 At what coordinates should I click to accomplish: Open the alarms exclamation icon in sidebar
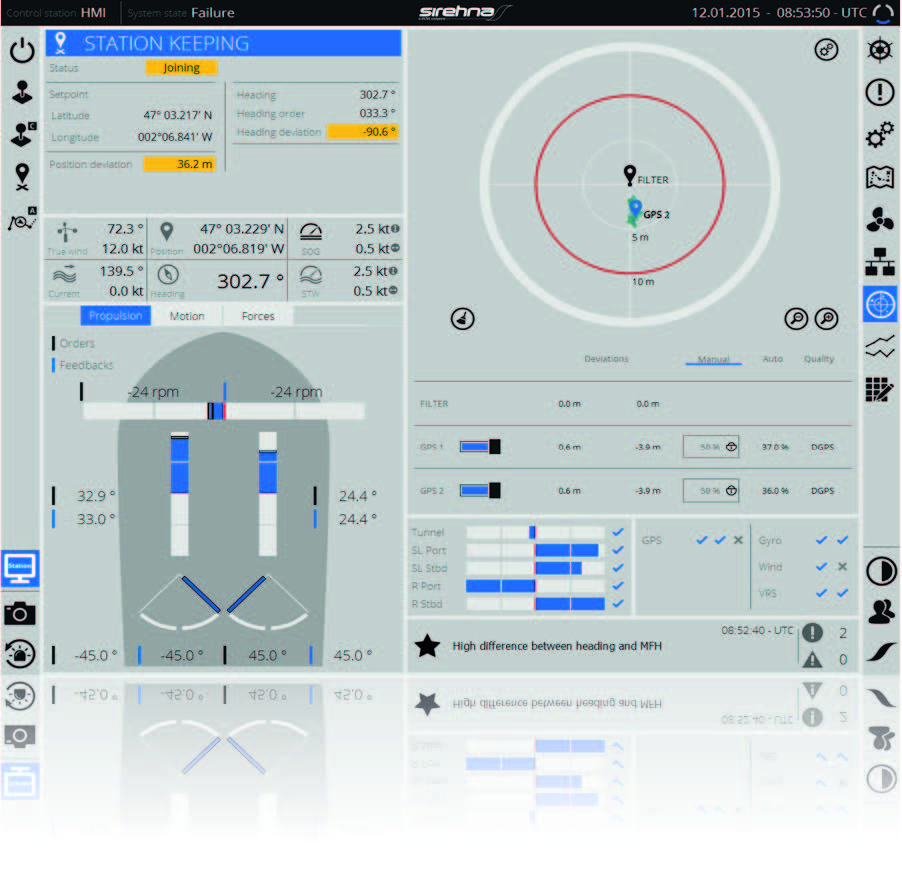coord(879,93)
